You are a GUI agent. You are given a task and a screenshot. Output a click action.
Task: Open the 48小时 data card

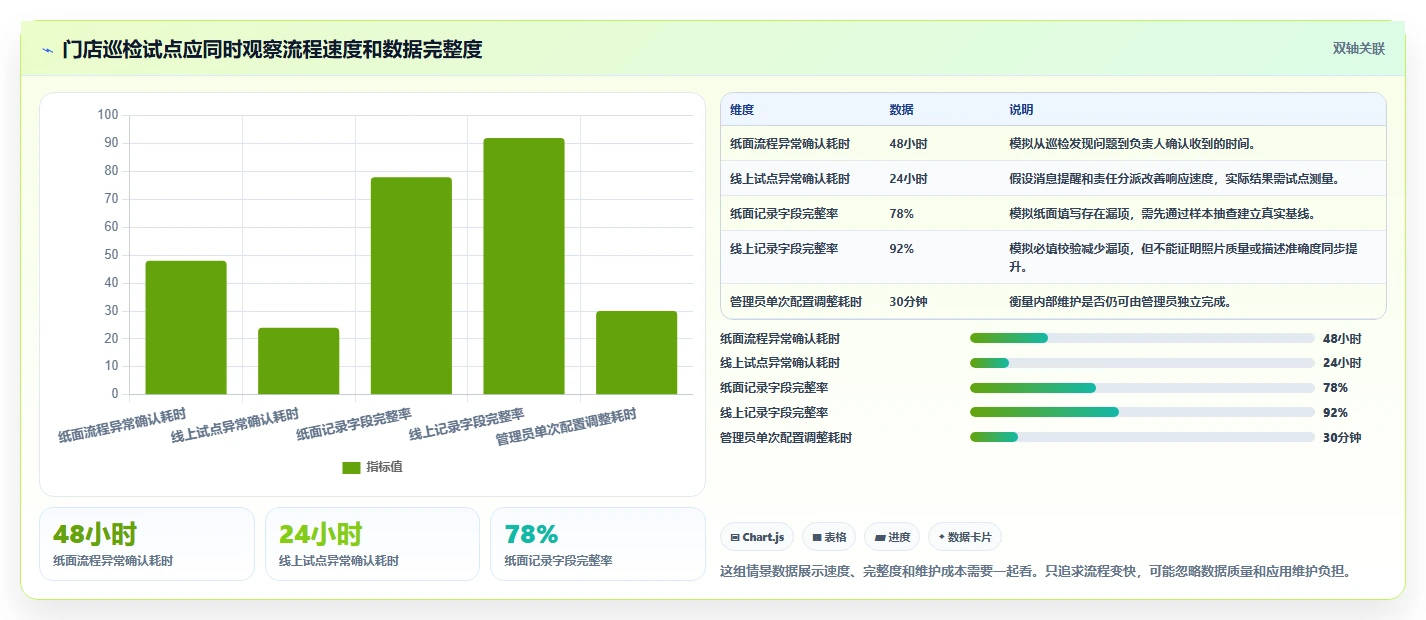coord(147,544)
